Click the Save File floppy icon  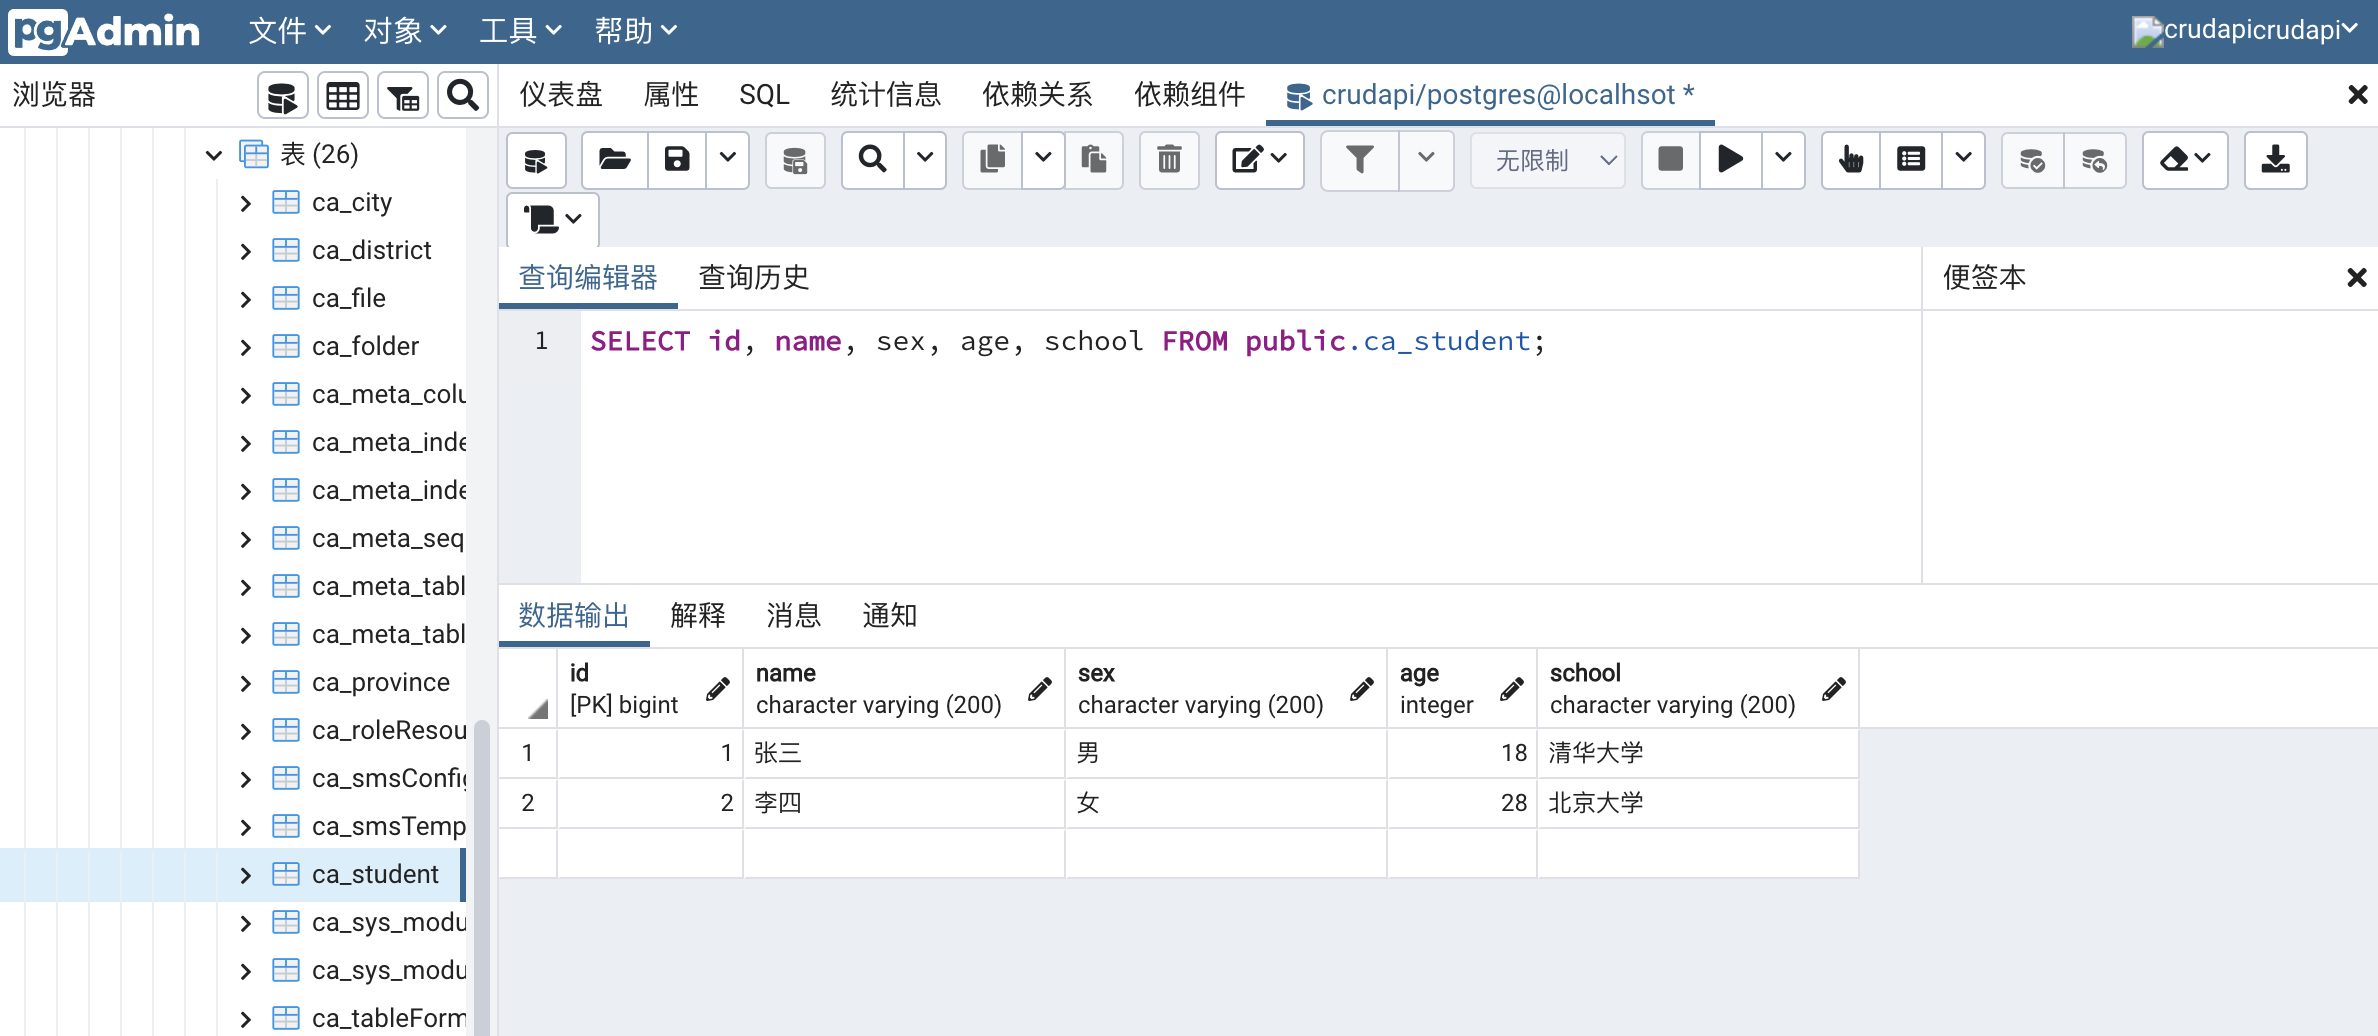coord(677,160)
